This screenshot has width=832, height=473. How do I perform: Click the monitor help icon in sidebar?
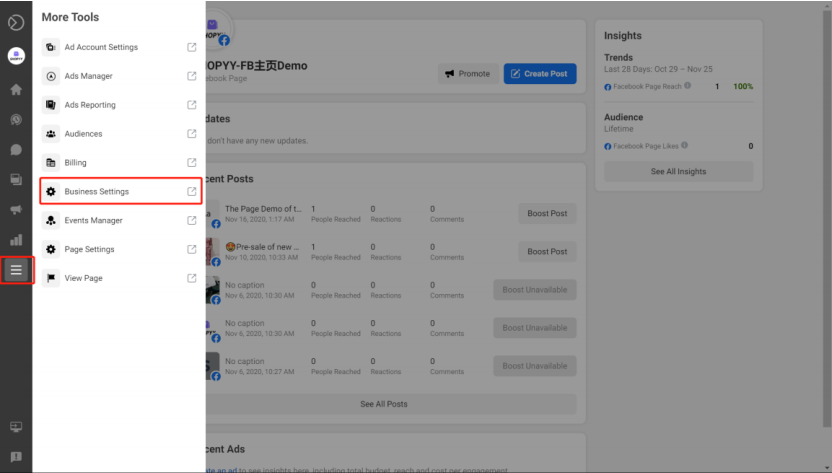click(16, 427)
